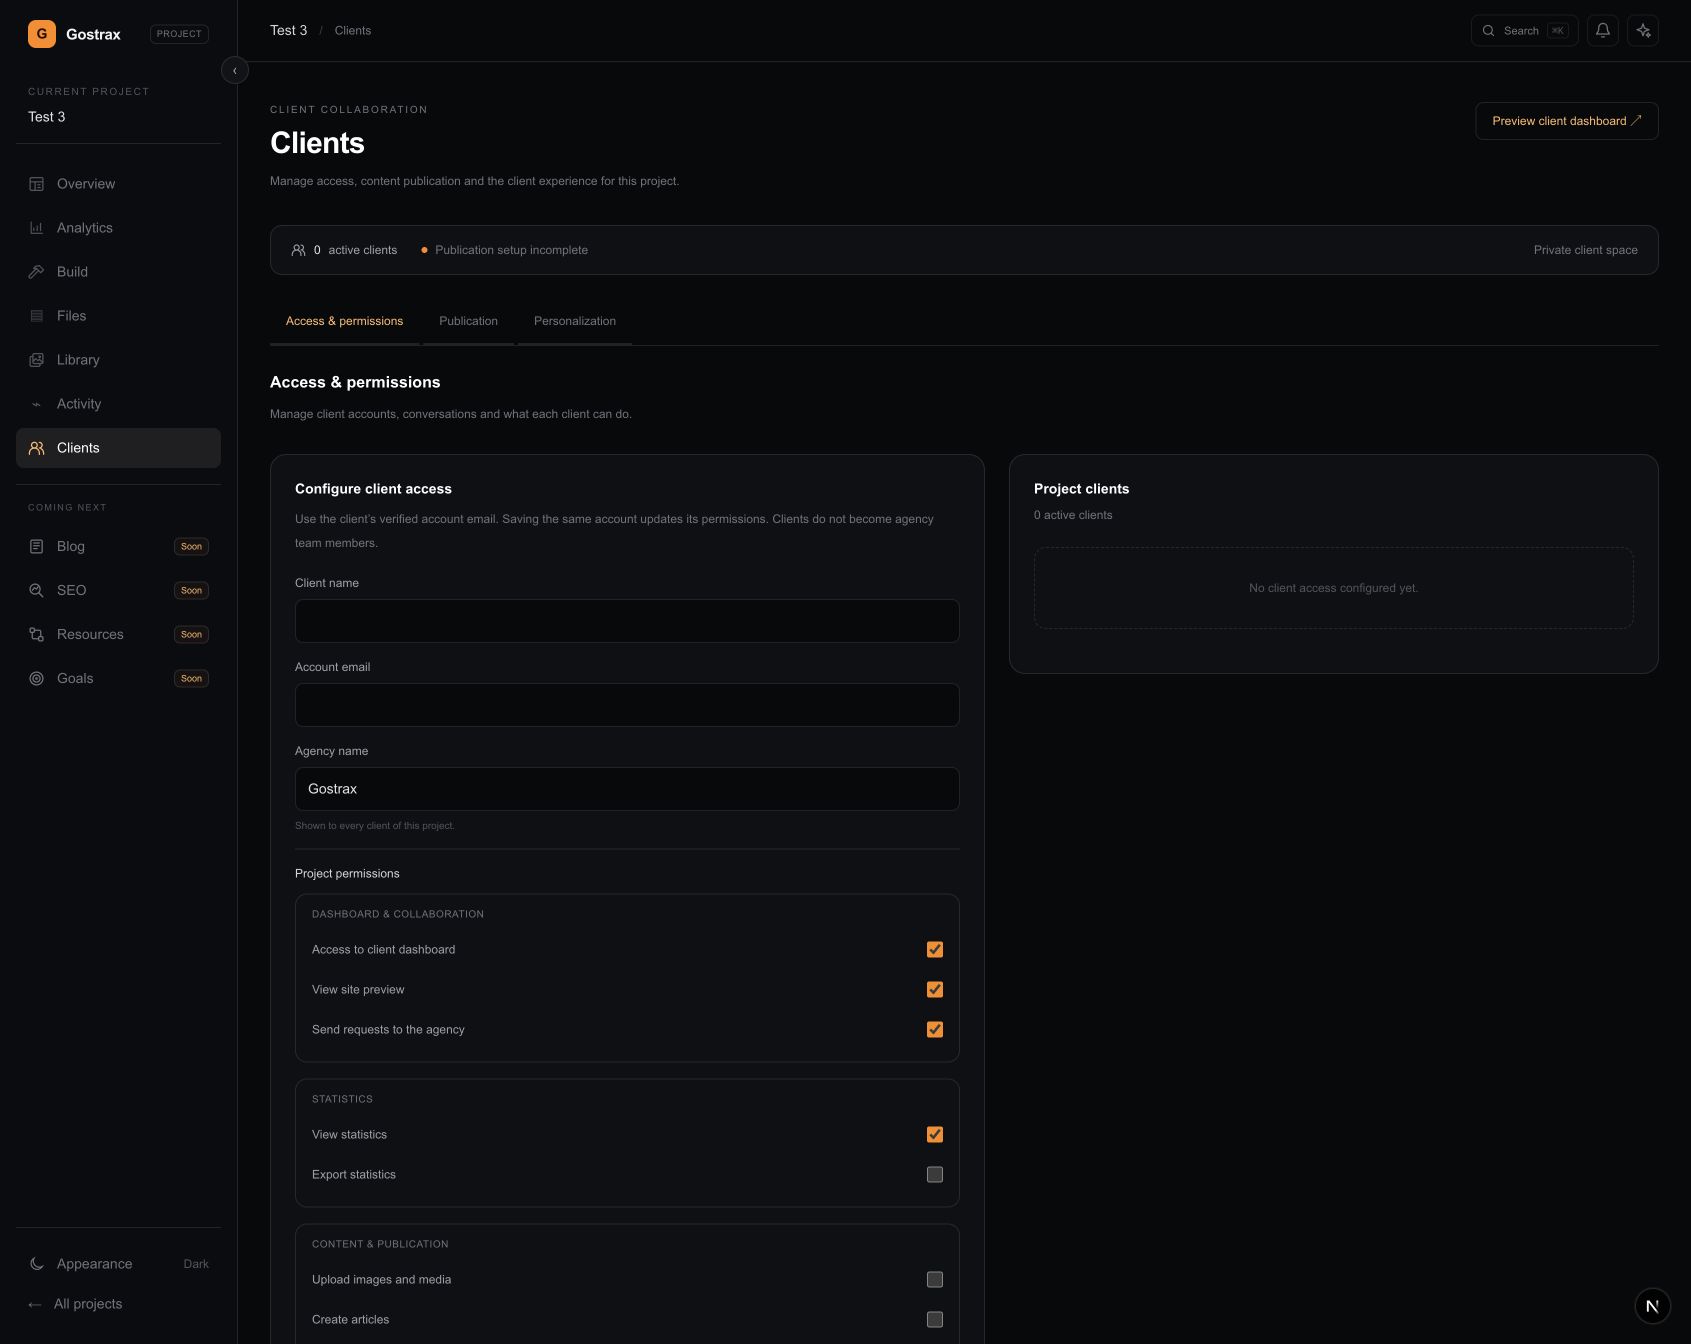Click the Resources sidebar item
This screenshot has height=1344, width=1691.
click(x=118, y=634)
